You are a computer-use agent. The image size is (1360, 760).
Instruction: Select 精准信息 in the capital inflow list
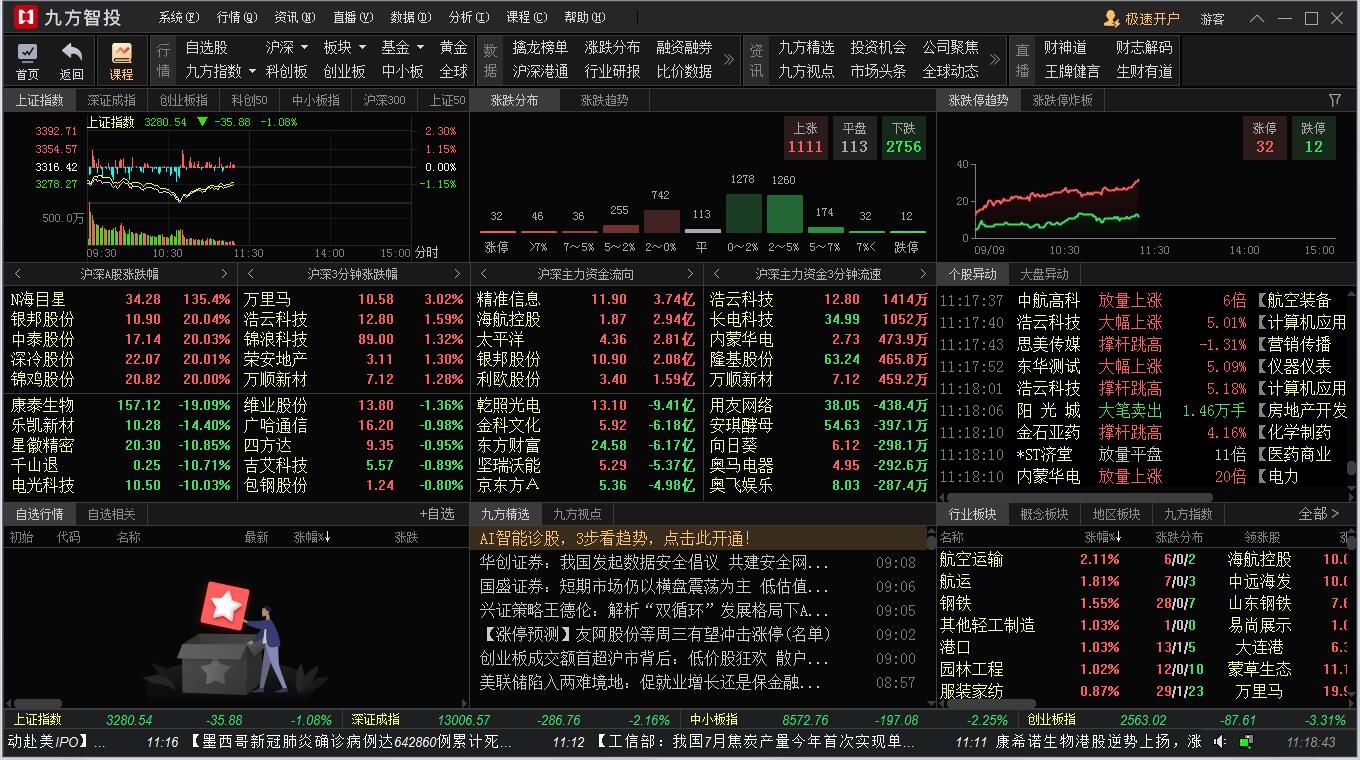coord(587,299)
